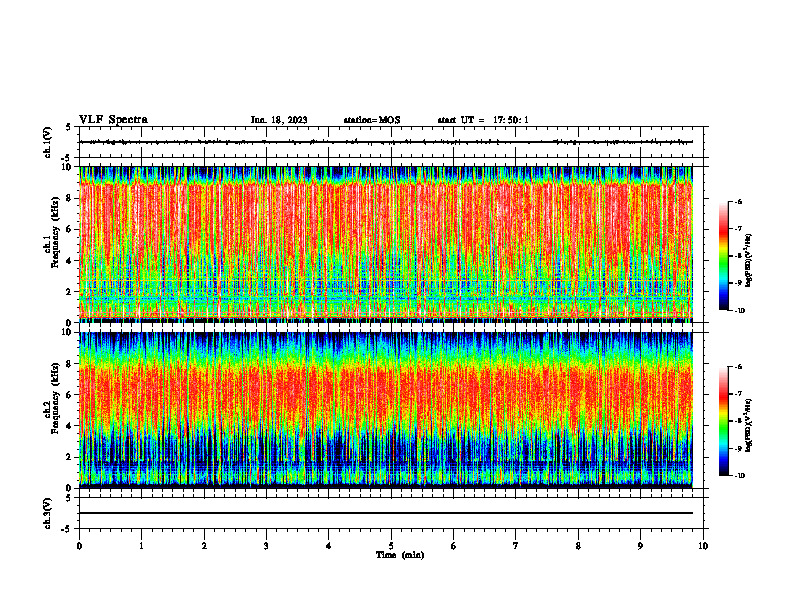Screen dimensions: 792x612
Task: Click inside the ch.1 spectrogram panel
Action: tap(386, 244)
